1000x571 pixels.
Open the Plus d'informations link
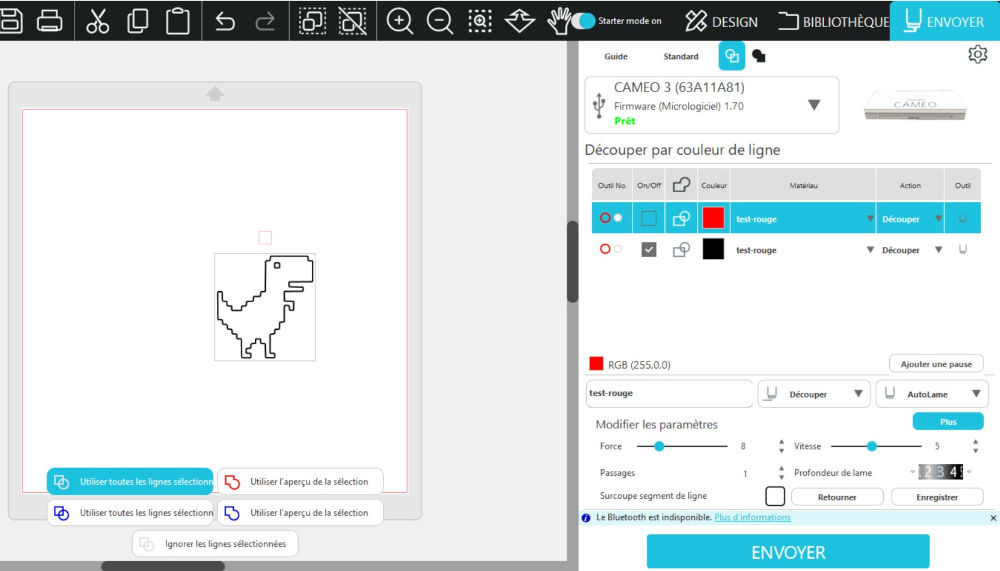pyautogui.click(x=752, y=517)
